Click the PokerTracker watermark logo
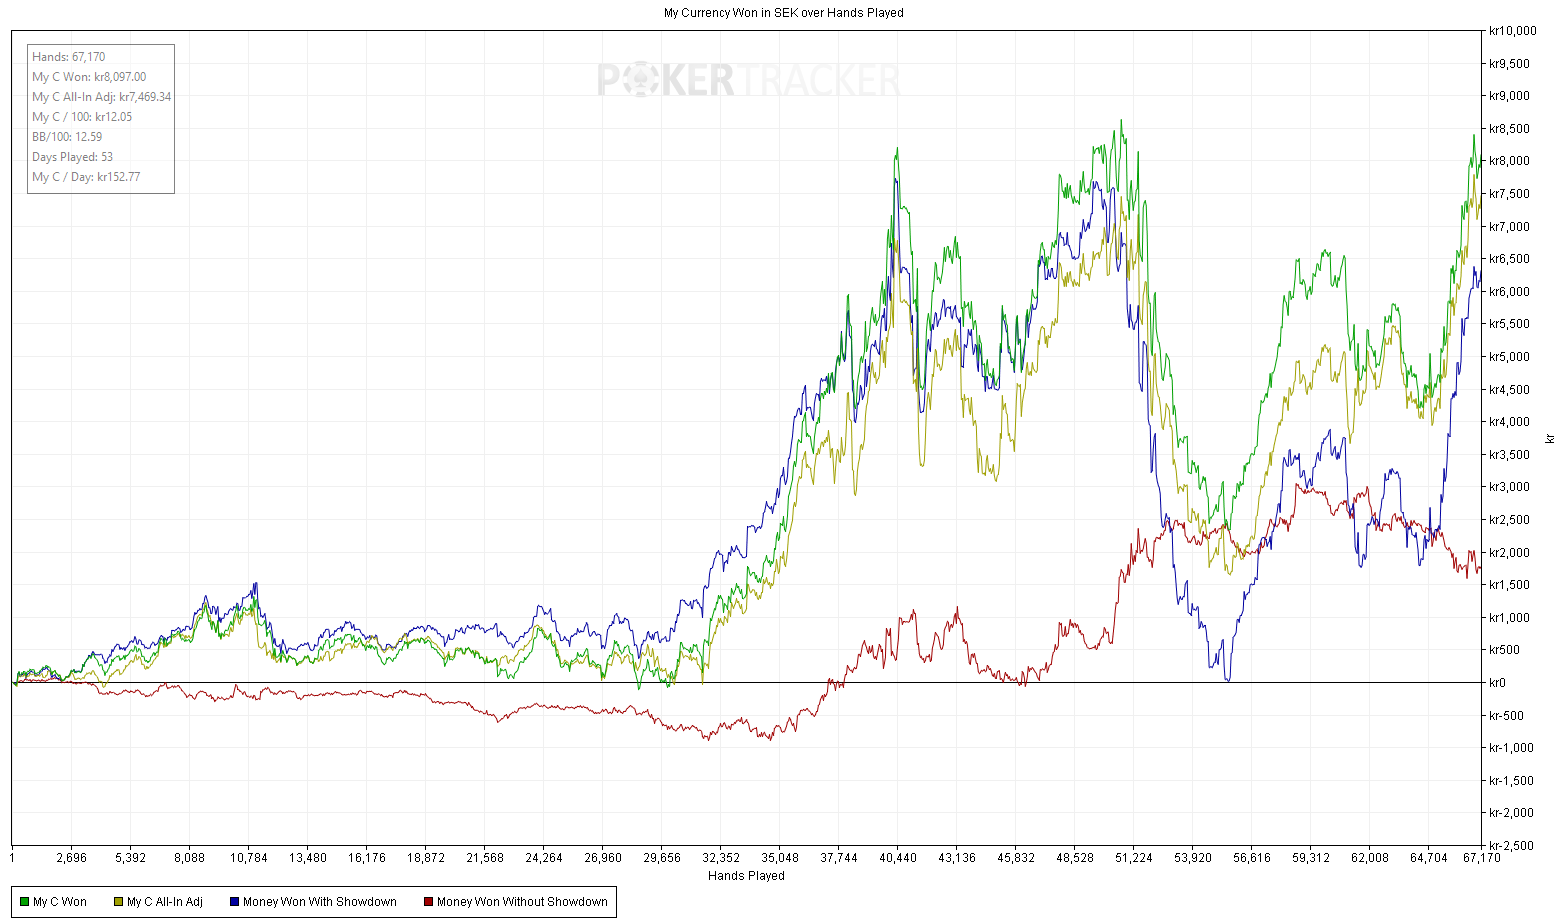 coord(749,80)
